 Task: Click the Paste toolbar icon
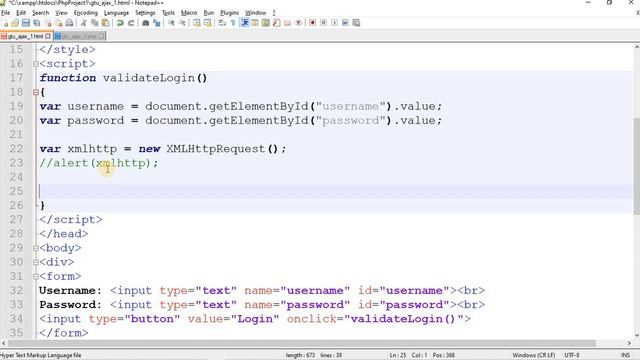click(105, 23)
